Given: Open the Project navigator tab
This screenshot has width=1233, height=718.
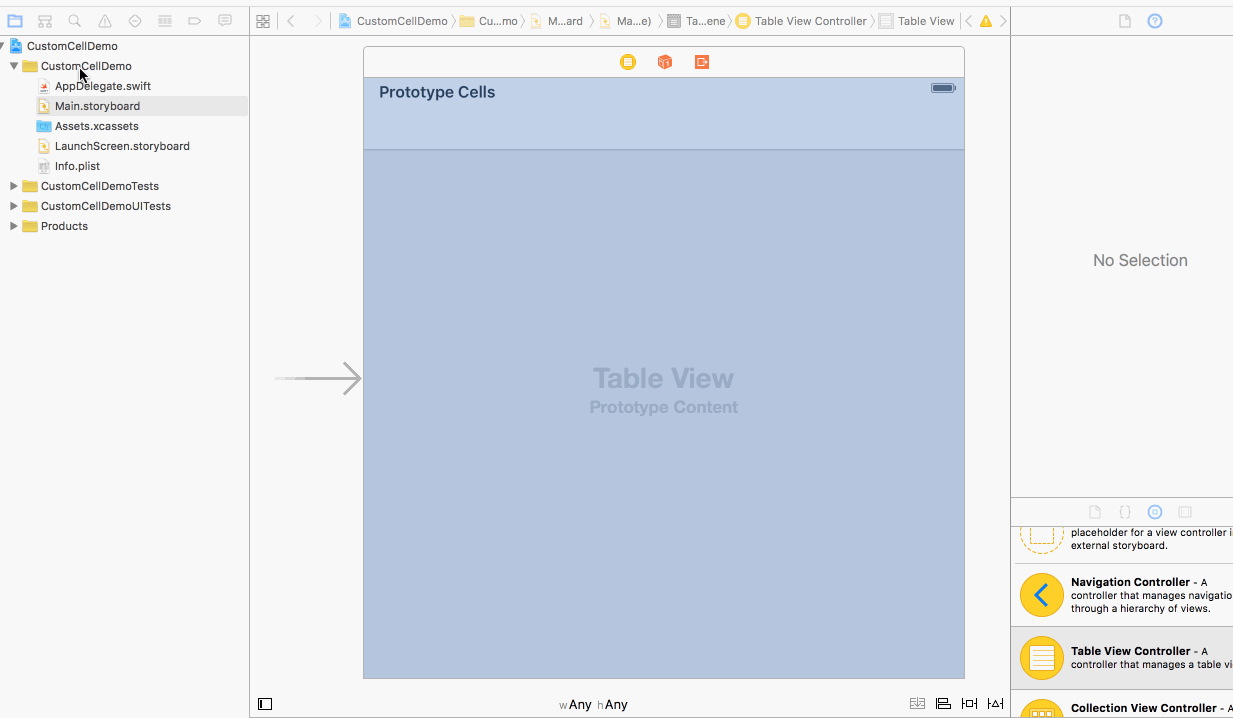Looking at the screenshot, I should [15, 21].
